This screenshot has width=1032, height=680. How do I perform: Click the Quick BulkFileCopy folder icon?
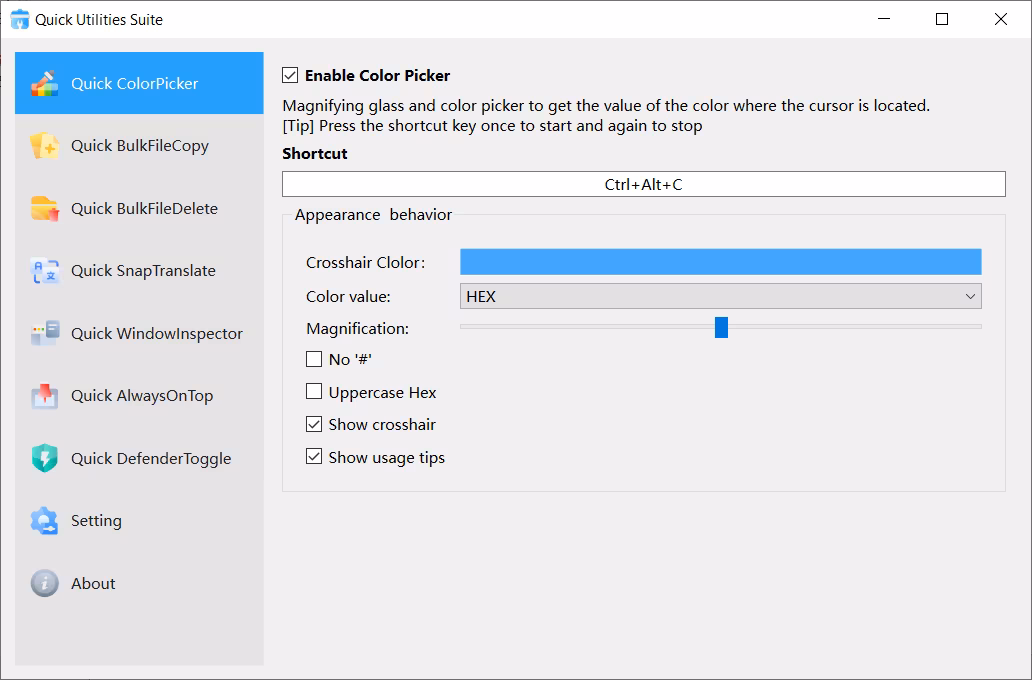coord(44,145)
